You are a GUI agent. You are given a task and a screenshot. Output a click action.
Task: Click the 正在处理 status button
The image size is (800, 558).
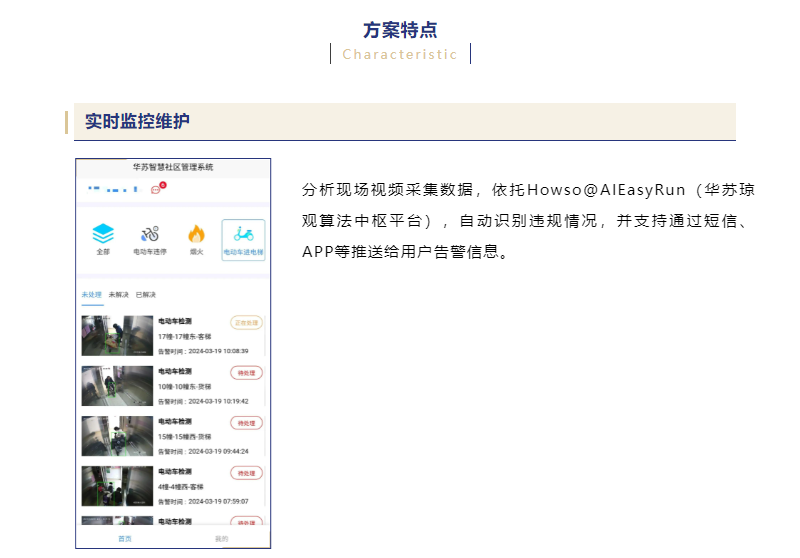[246, 323]
